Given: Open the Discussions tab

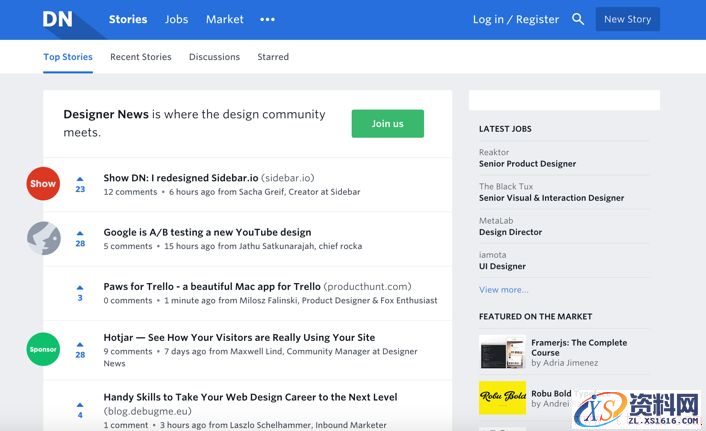Looking at the screenshot, I should tap(214, 57).
